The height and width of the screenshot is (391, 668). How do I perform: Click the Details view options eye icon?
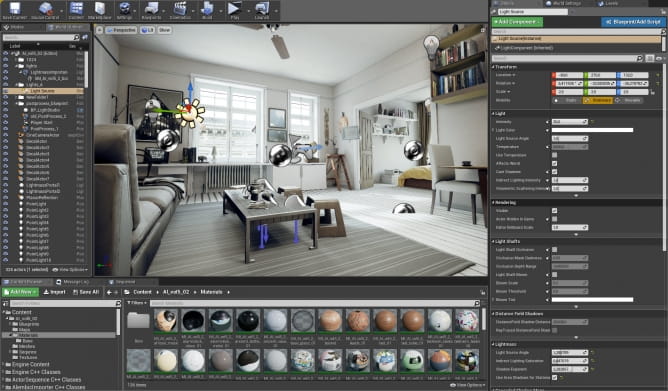[x=659, y=58]
